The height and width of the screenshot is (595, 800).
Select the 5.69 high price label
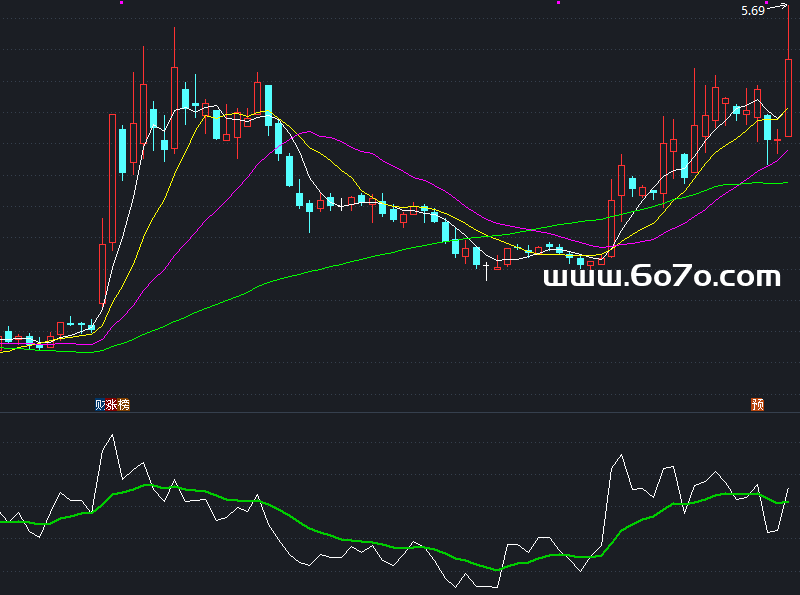[x=752, y=11]
